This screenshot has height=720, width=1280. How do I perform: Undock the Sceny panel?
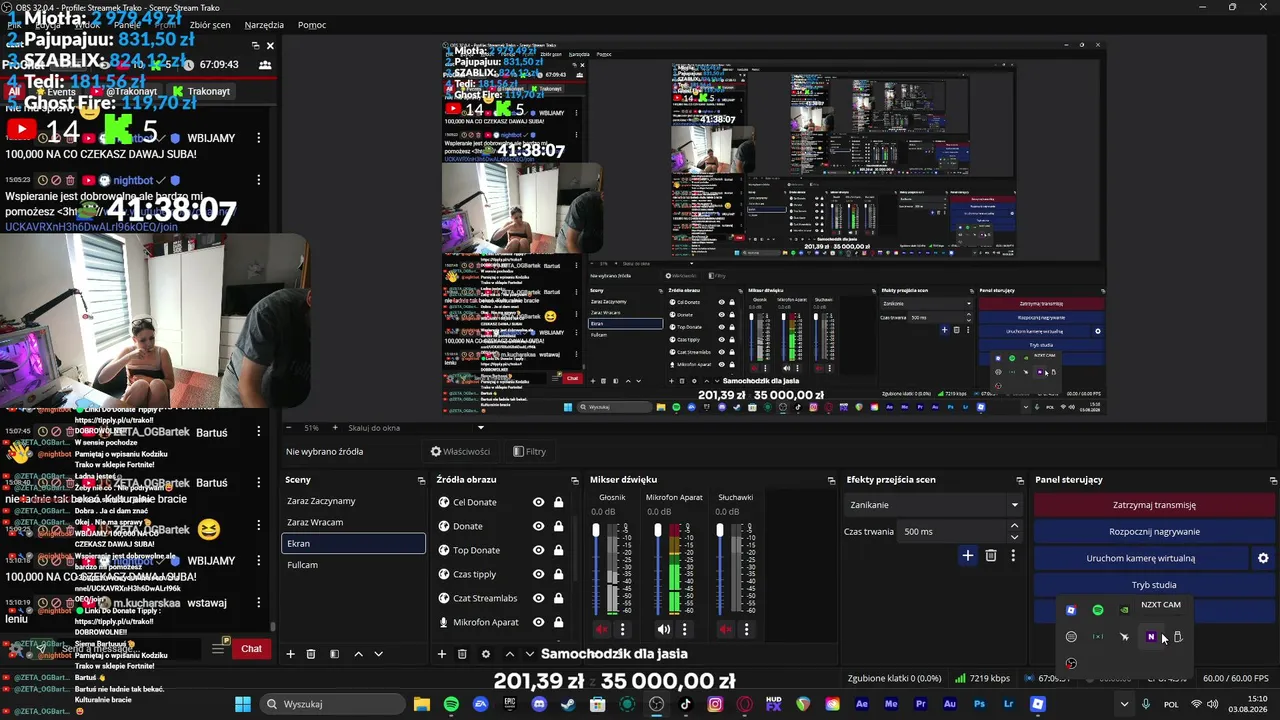421,480
